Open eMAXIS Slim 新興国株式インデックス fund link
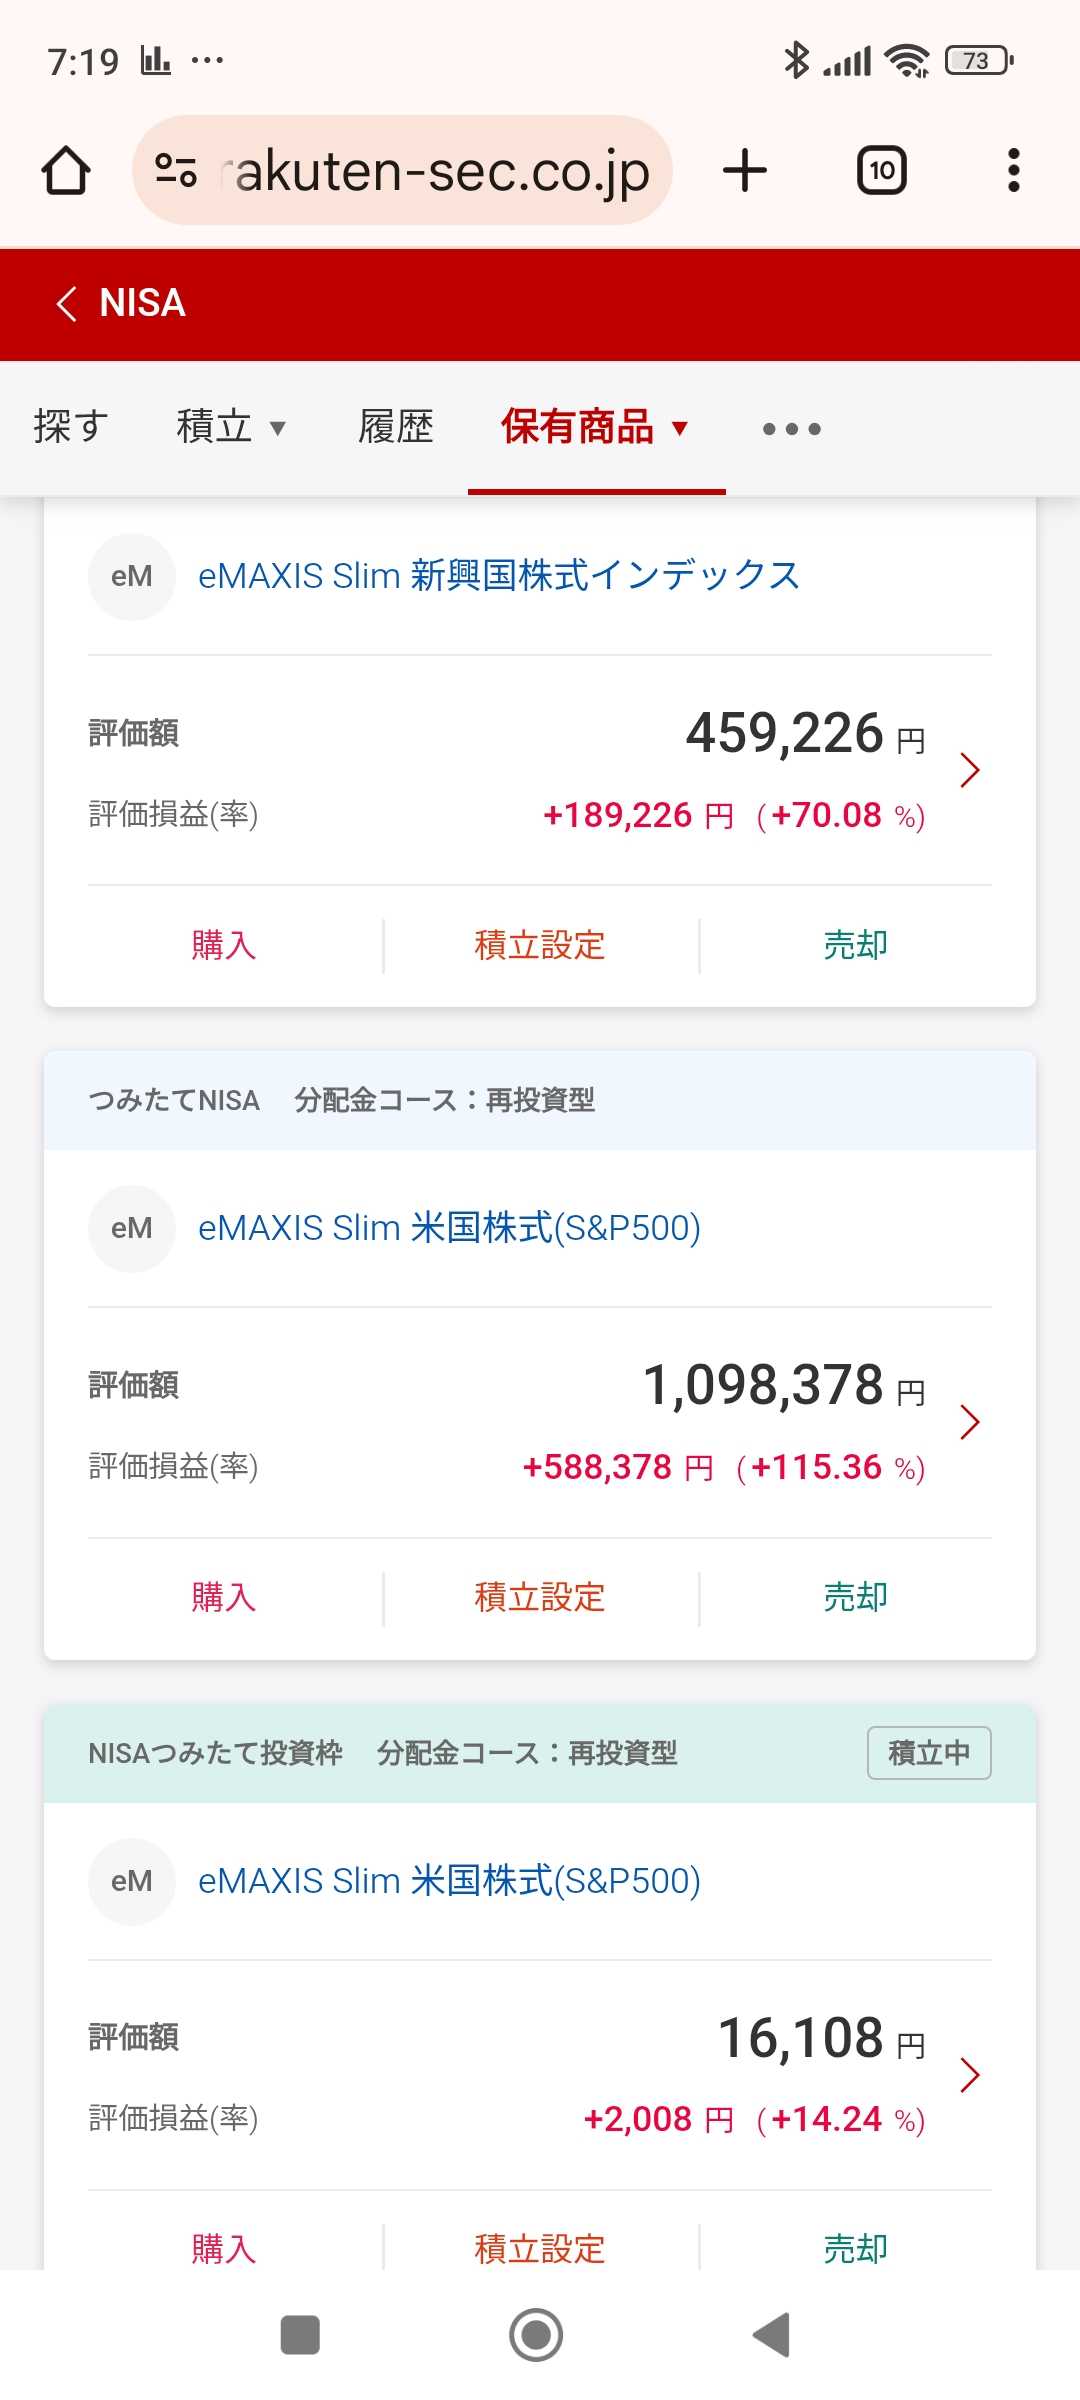 (499, 576)
